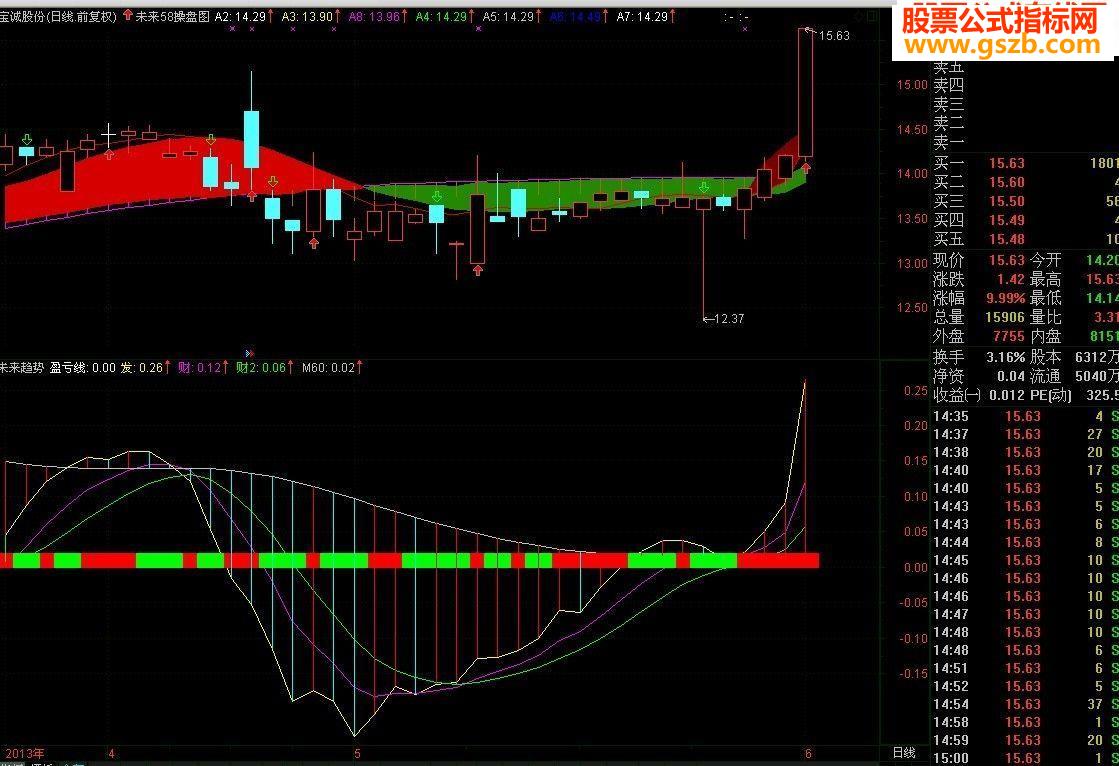Click the green 财2: 0.06 value
Image resolution: width=1119 pixels, height=766 pixels.
point(260,368)
